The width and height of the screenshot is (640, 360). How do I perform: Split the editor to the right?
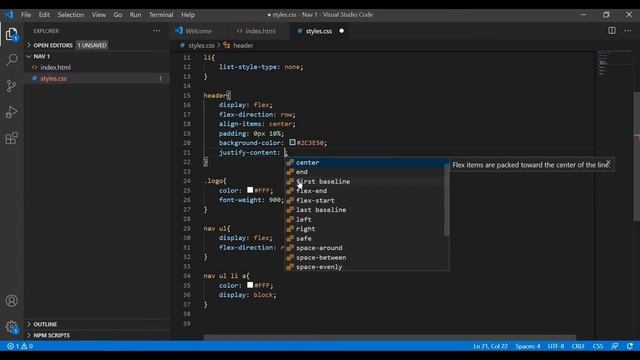(612, 31)
